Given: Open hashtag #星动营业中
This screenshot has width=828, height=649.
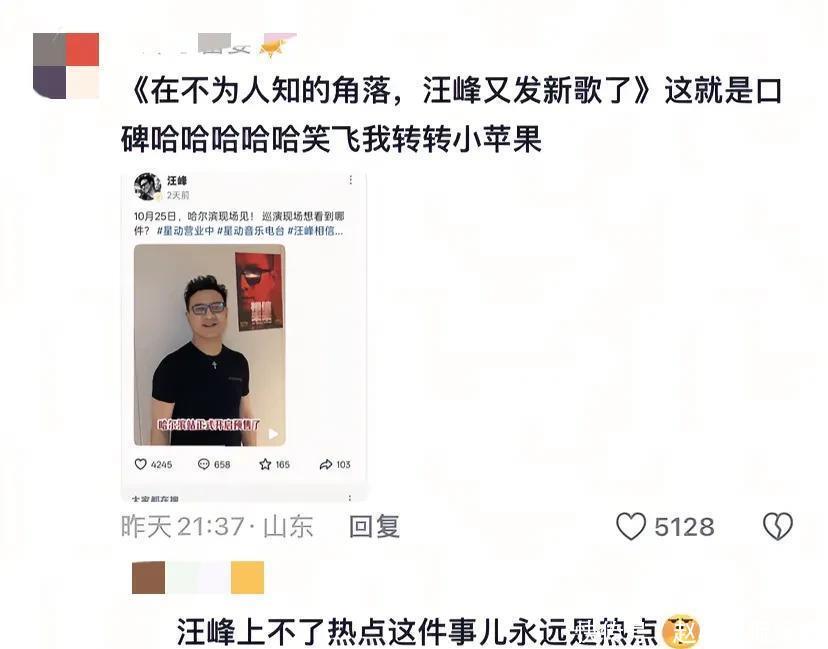Looking at the screenshot, I should point(185,231).
